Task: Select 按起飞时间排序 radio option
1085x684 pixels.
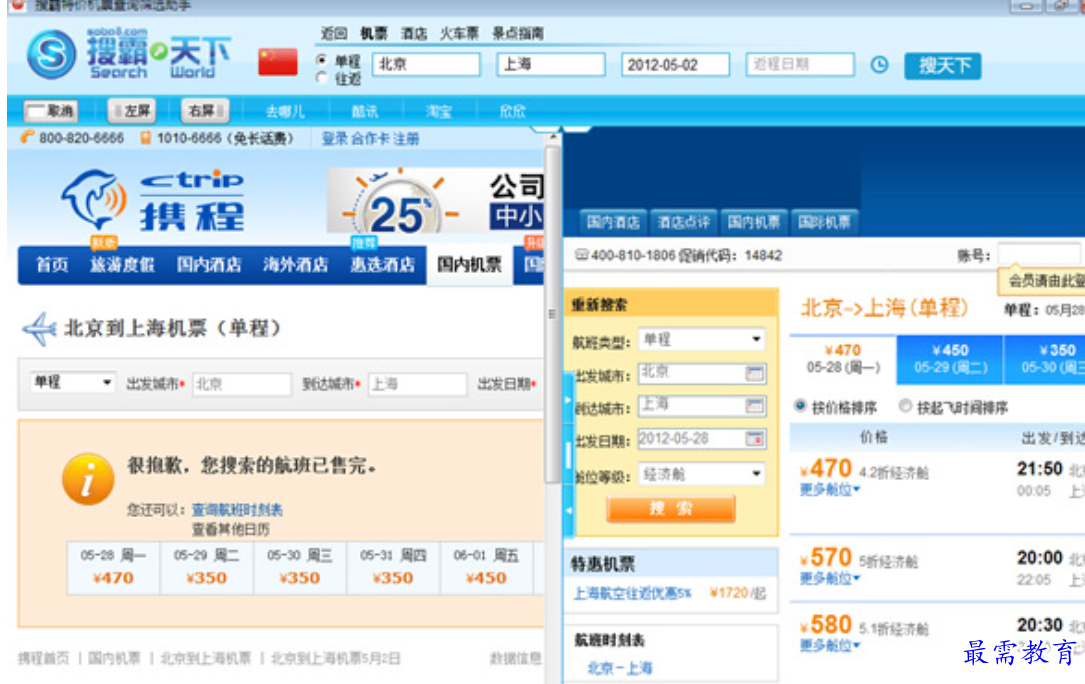Action: coord(904,406)
